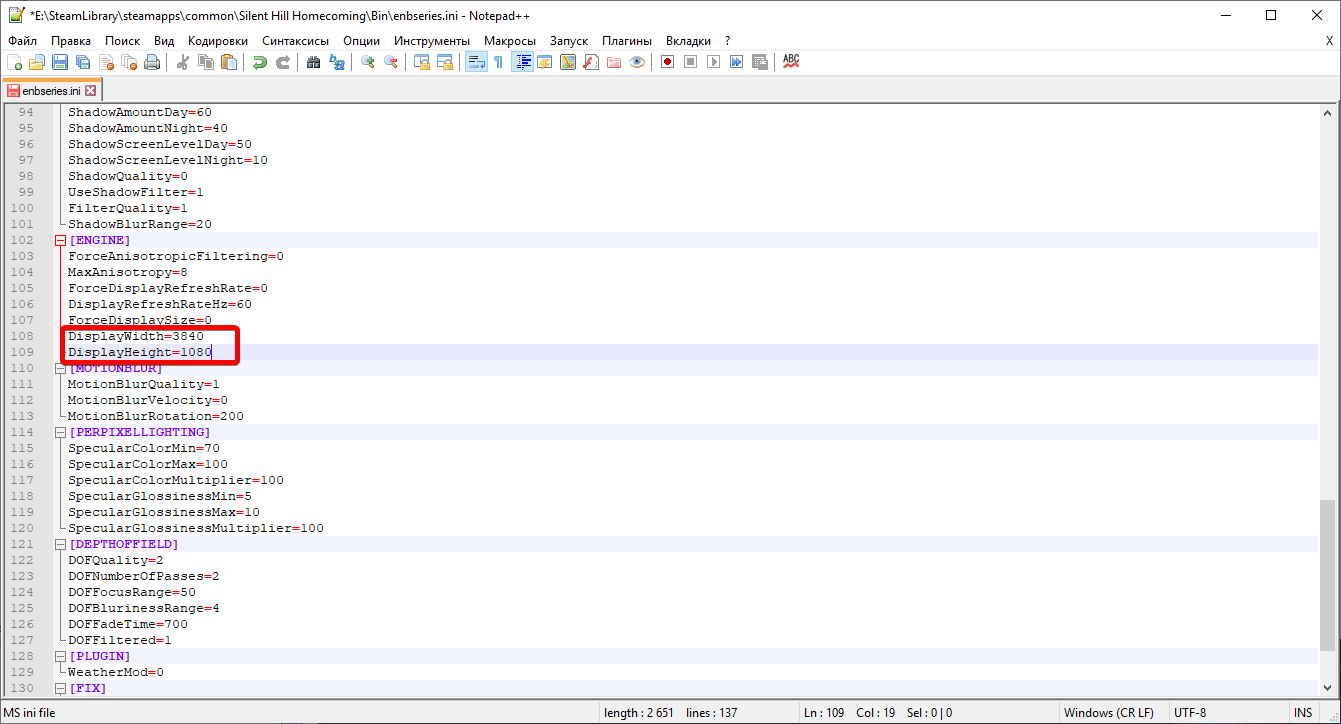1341x724 pixels.
Task: Click the Cut scissors icon
Action: (x=183, y=62)
